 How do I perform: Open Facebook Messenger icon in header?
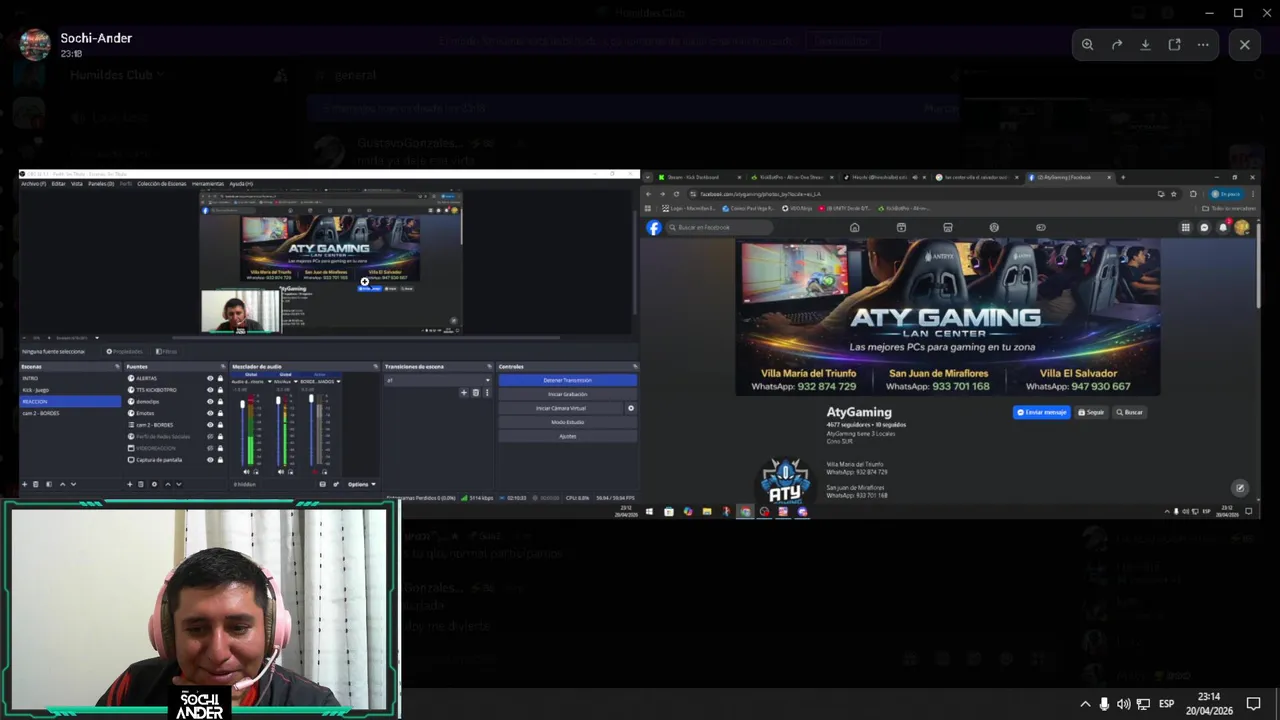point(1204,227)
